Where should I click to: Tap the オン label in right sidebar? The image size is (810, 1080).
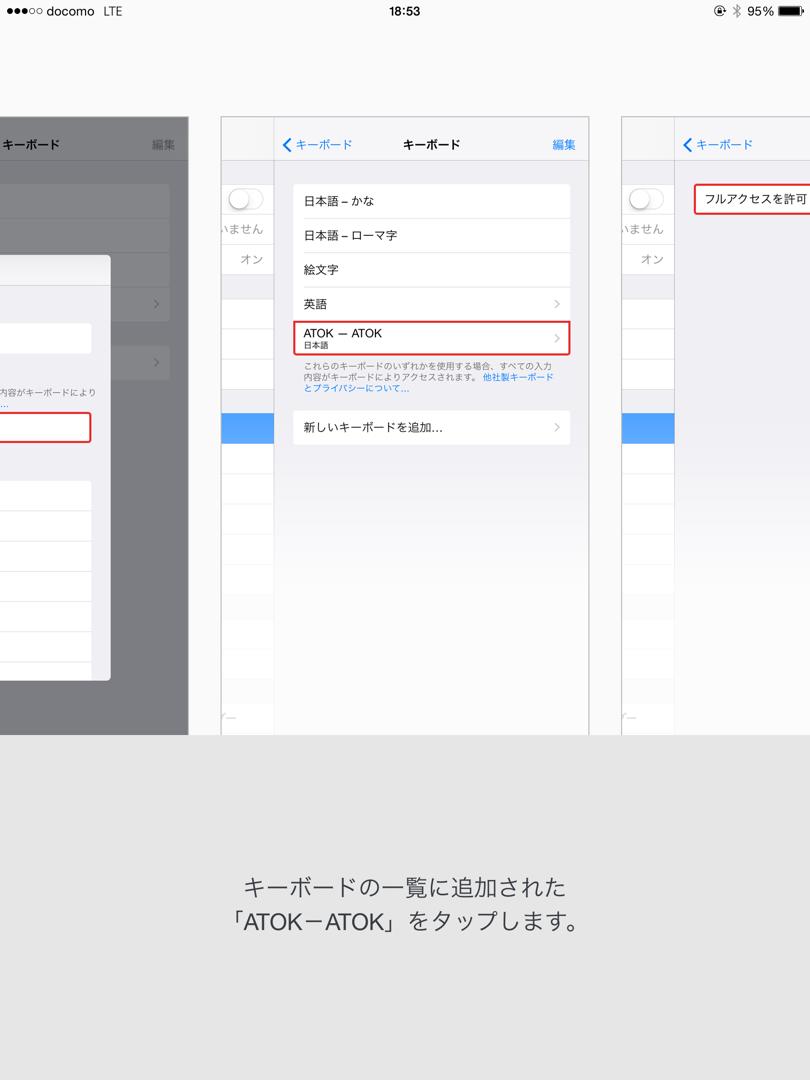tap(652, 259)
